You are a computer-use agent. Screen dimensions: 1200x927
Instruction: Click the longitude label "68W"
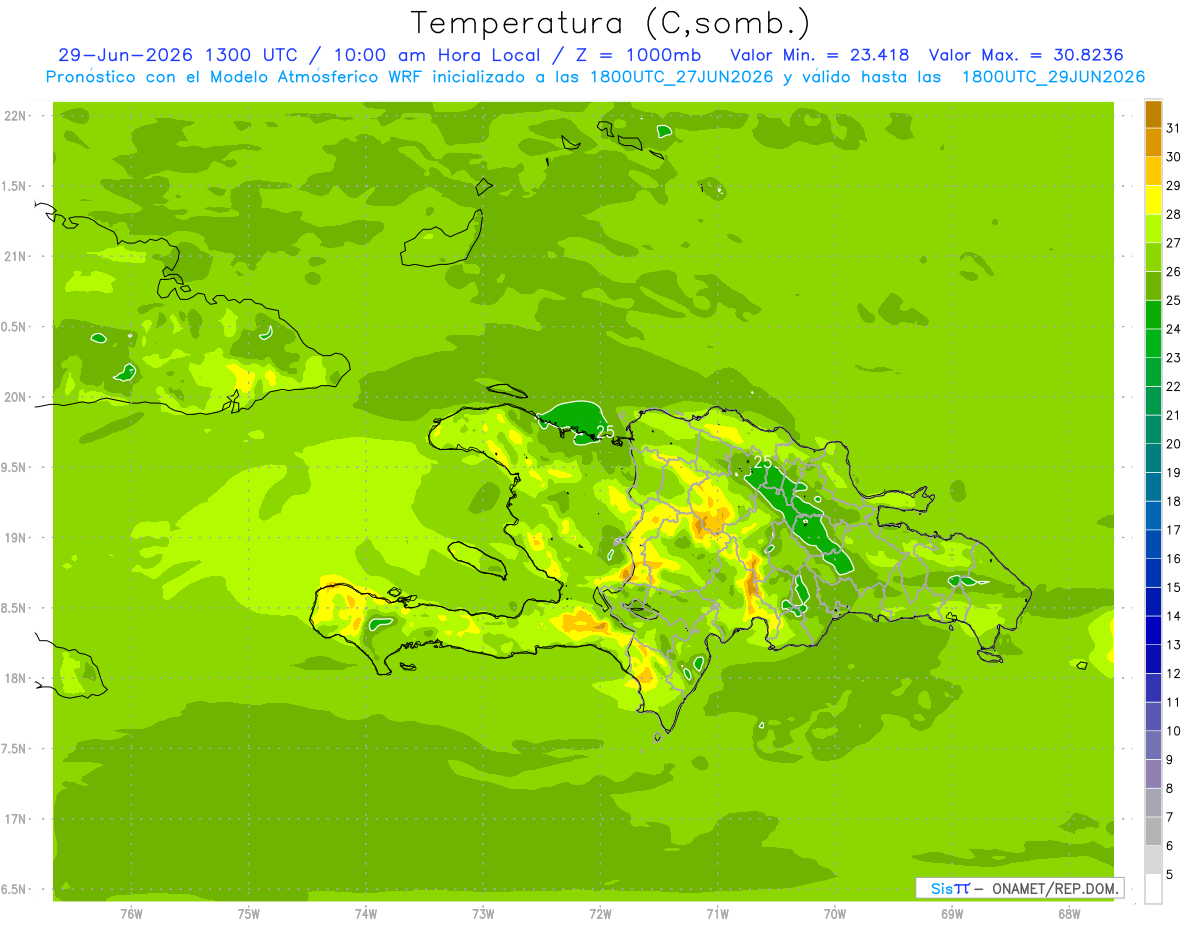pos(1069,914)
